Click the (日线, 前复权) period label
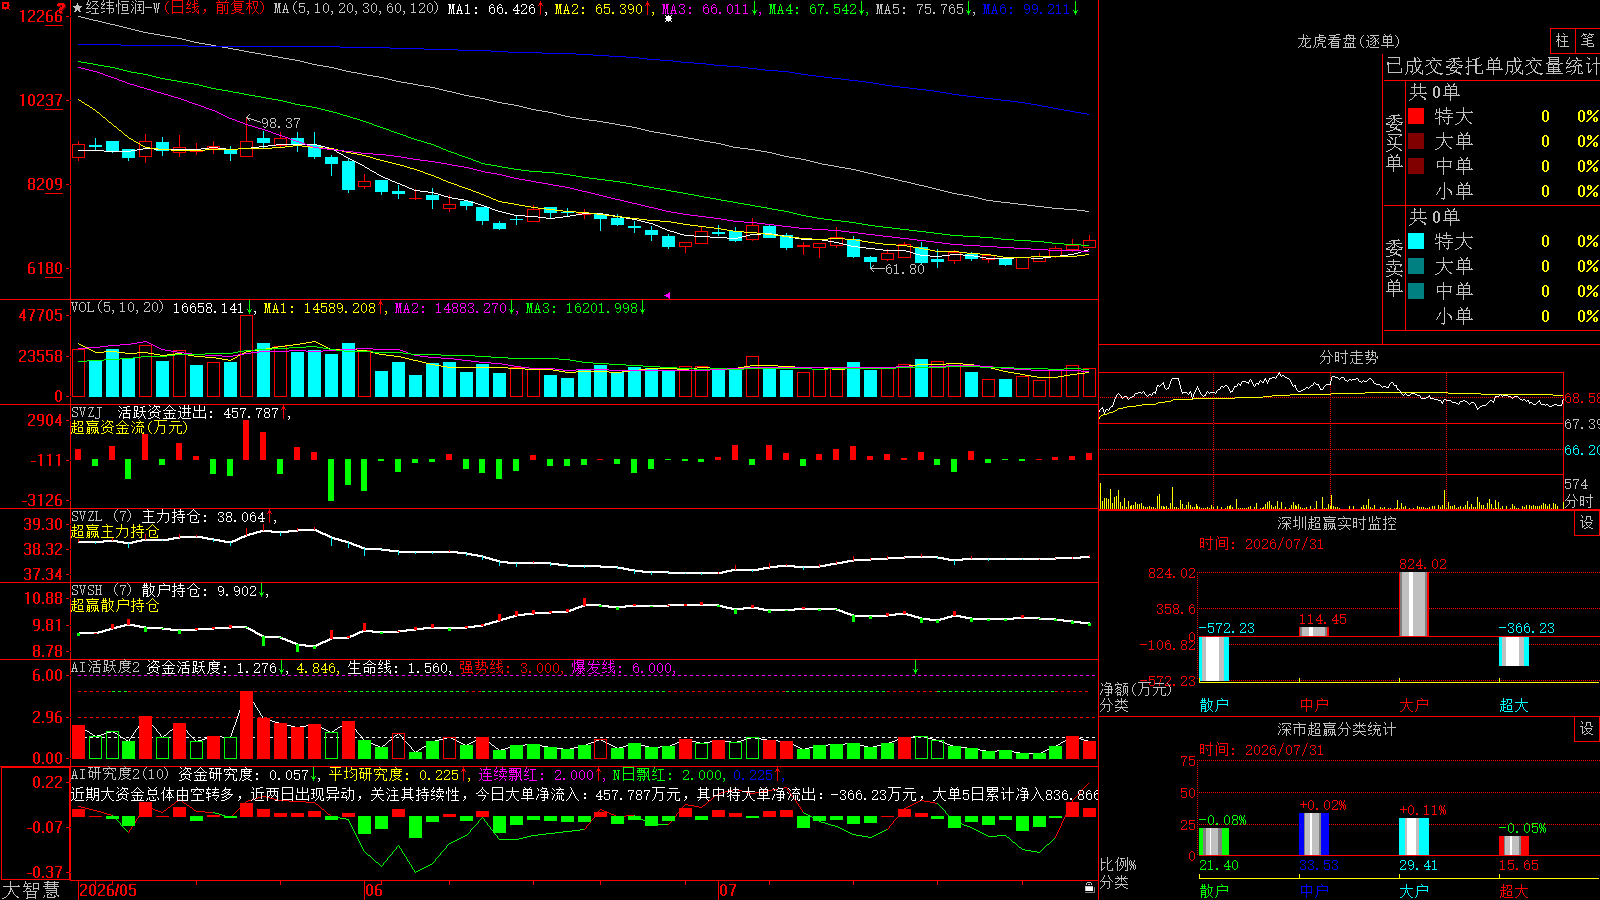Image resolution: width=1600 pixels, height=900 pixels. [x=215, y=8]
